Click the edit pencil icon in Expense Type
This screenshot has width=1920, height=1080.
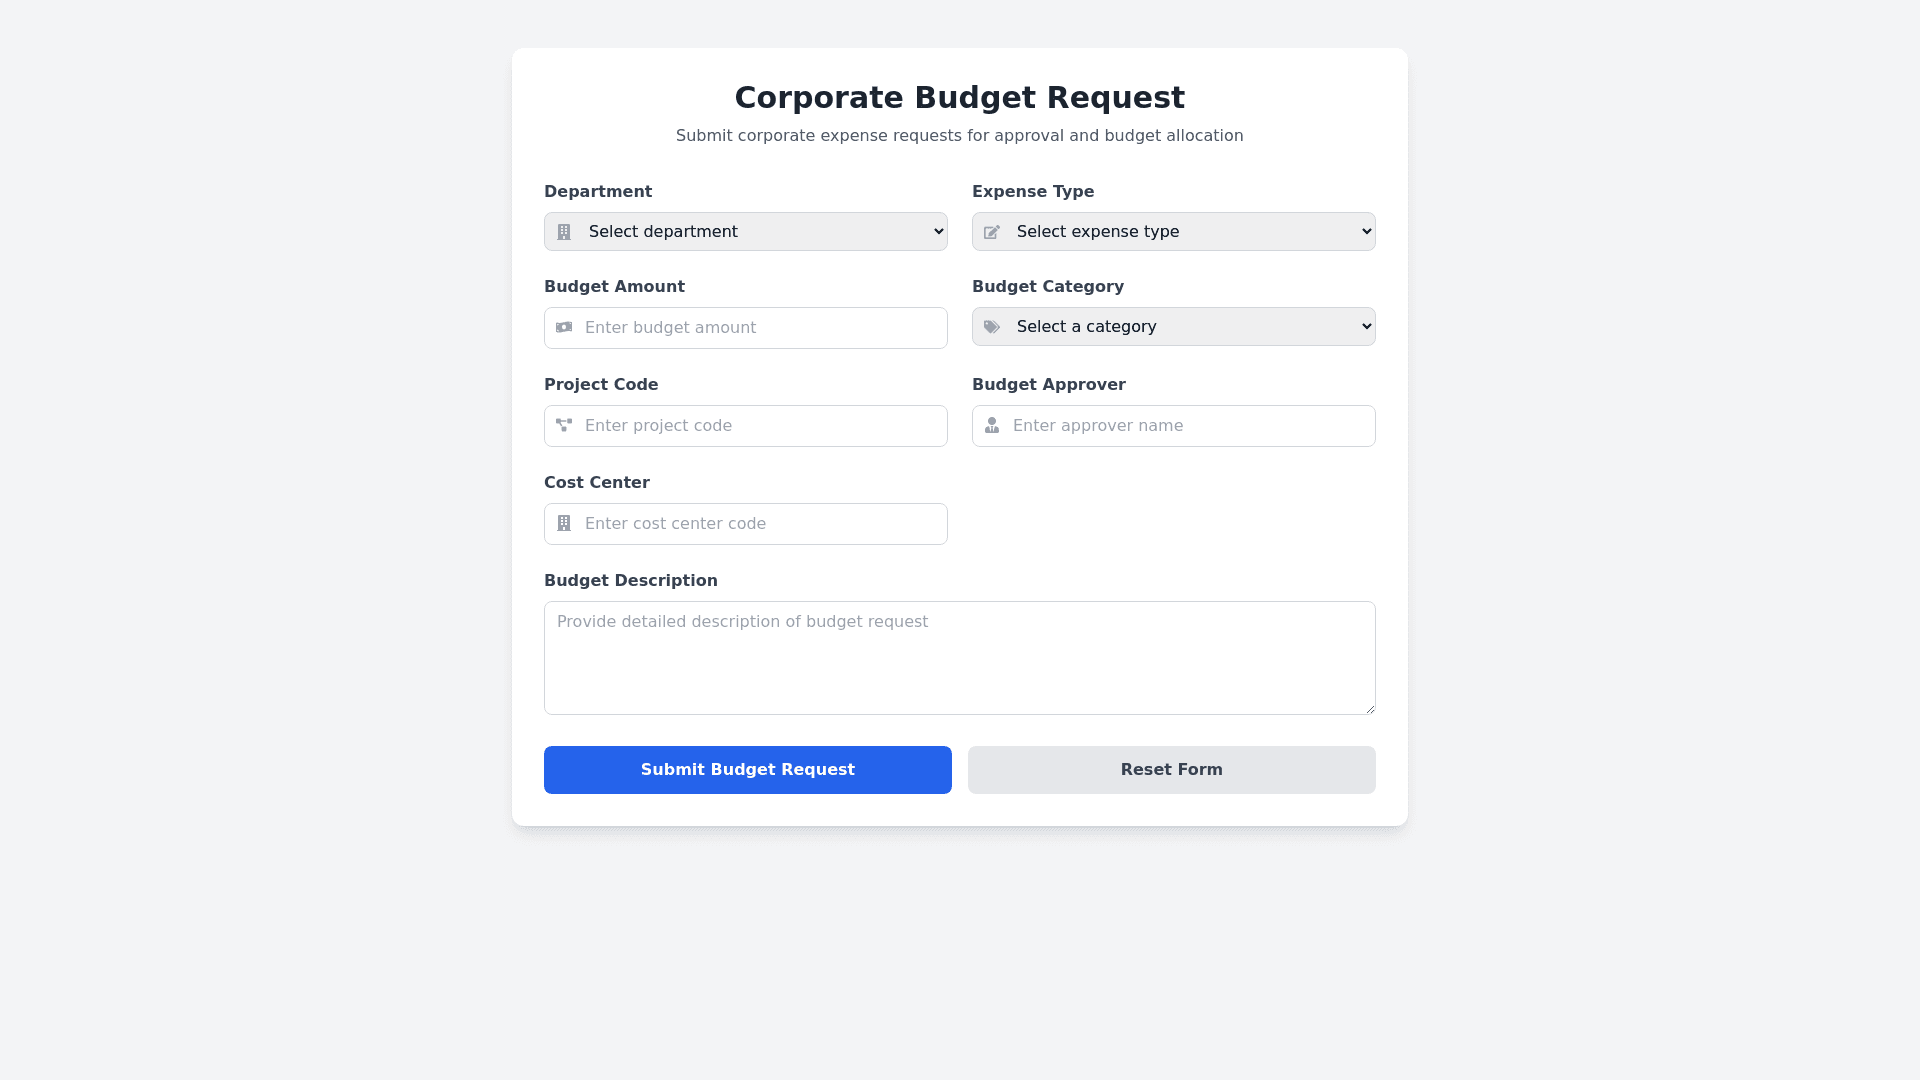[992, 232]
